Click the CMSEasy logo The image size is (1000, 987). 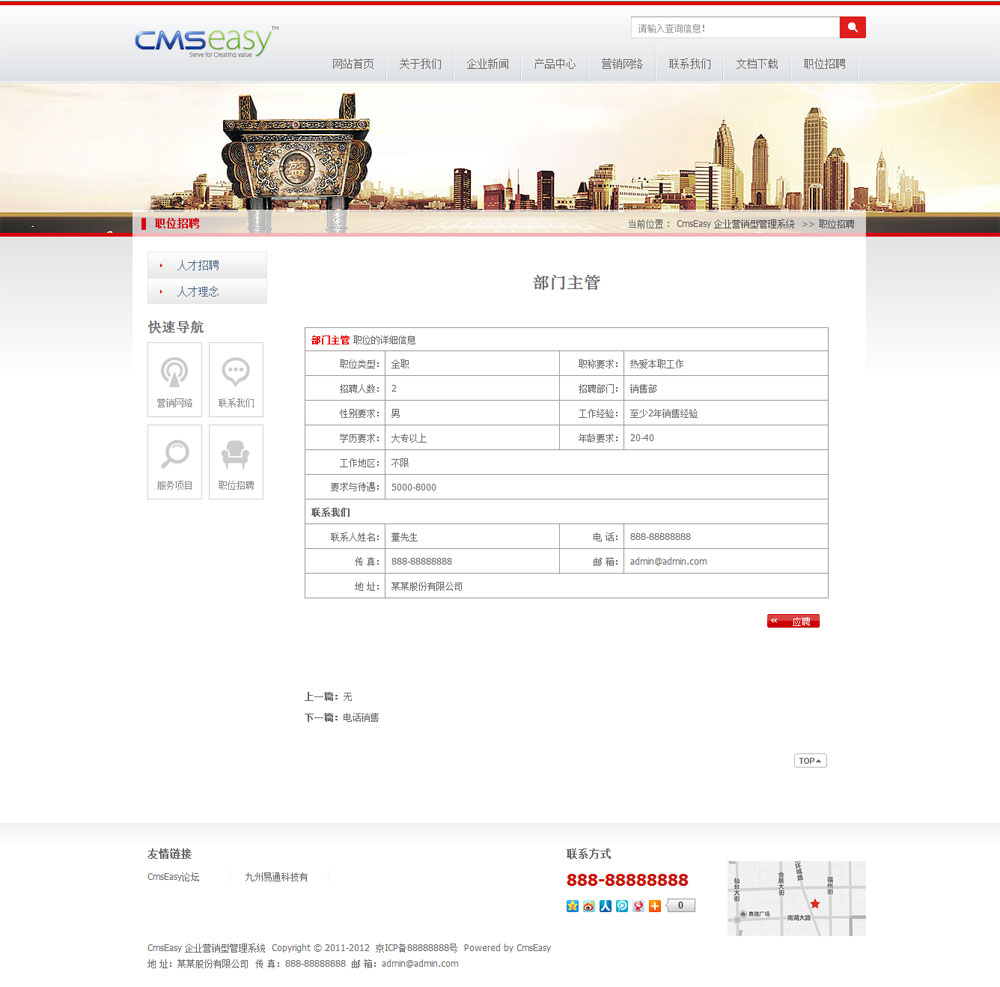point(206,41)
